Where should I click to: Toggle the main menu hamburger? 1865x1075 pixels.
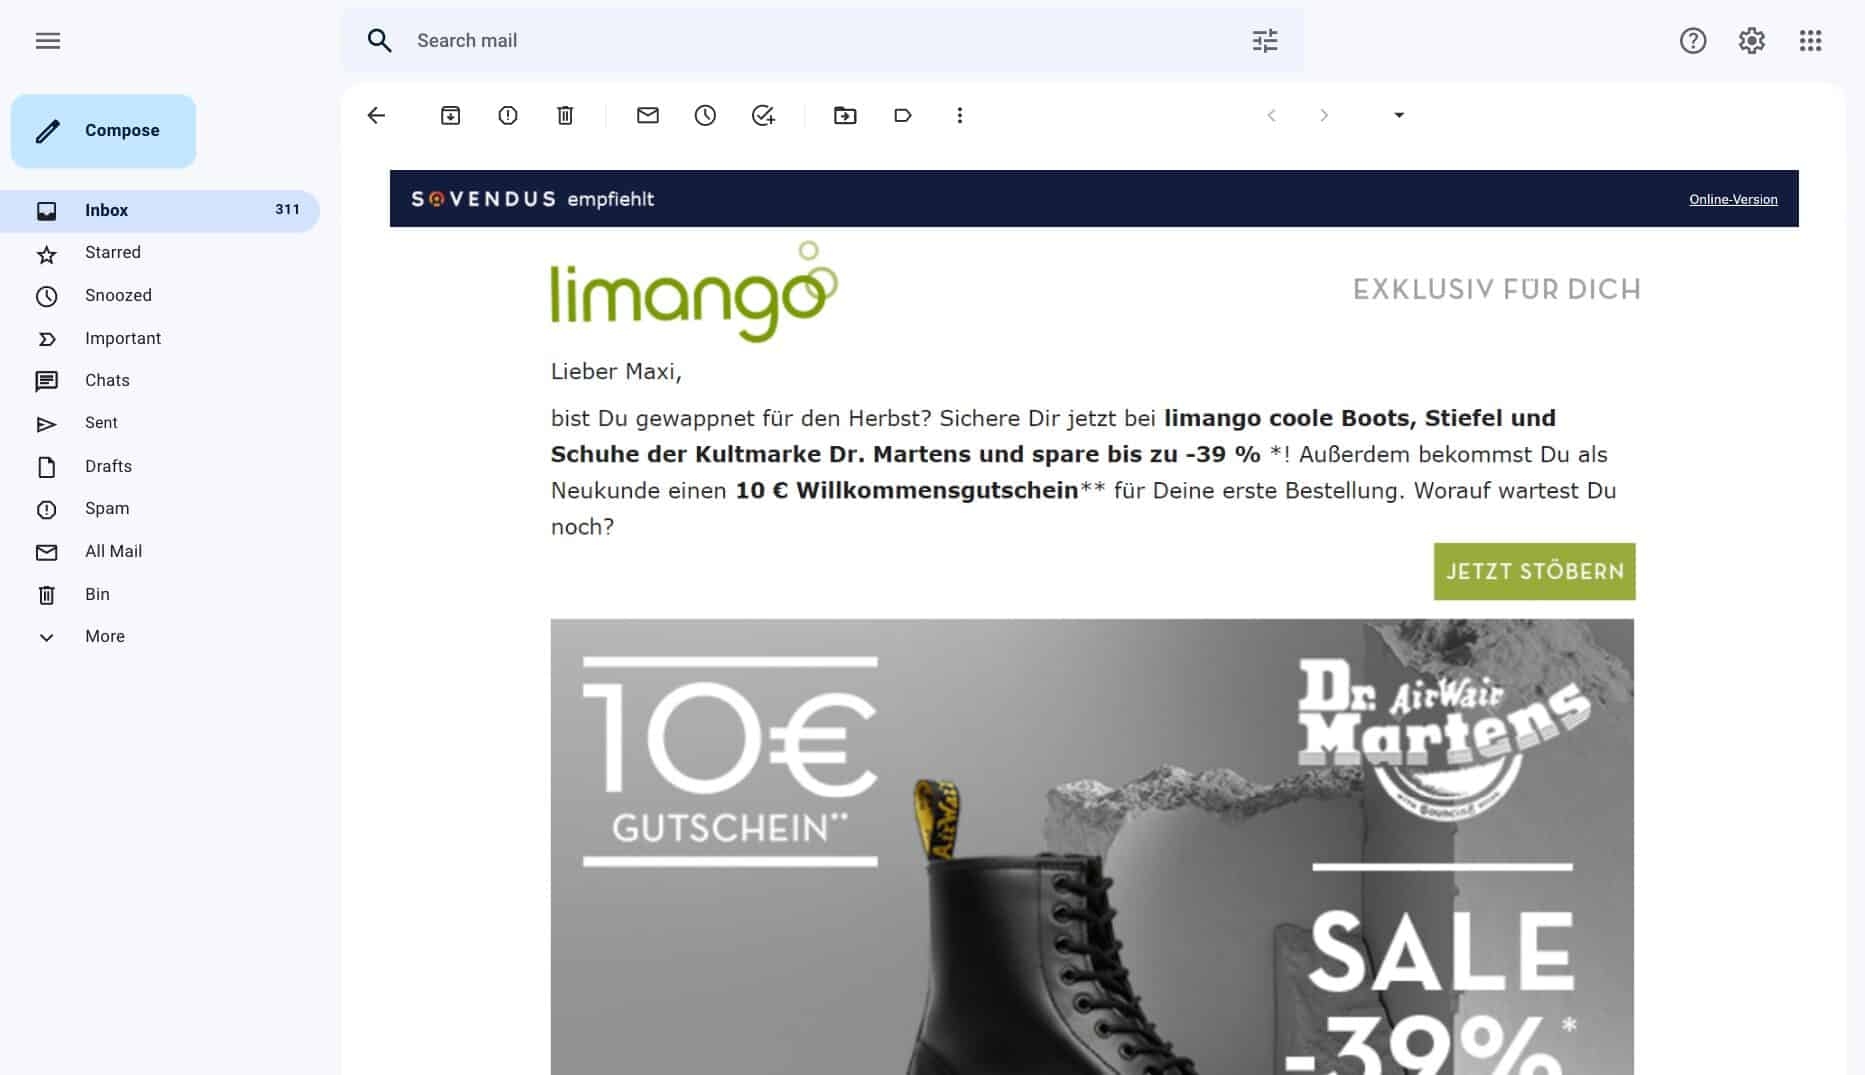(48, 41)
